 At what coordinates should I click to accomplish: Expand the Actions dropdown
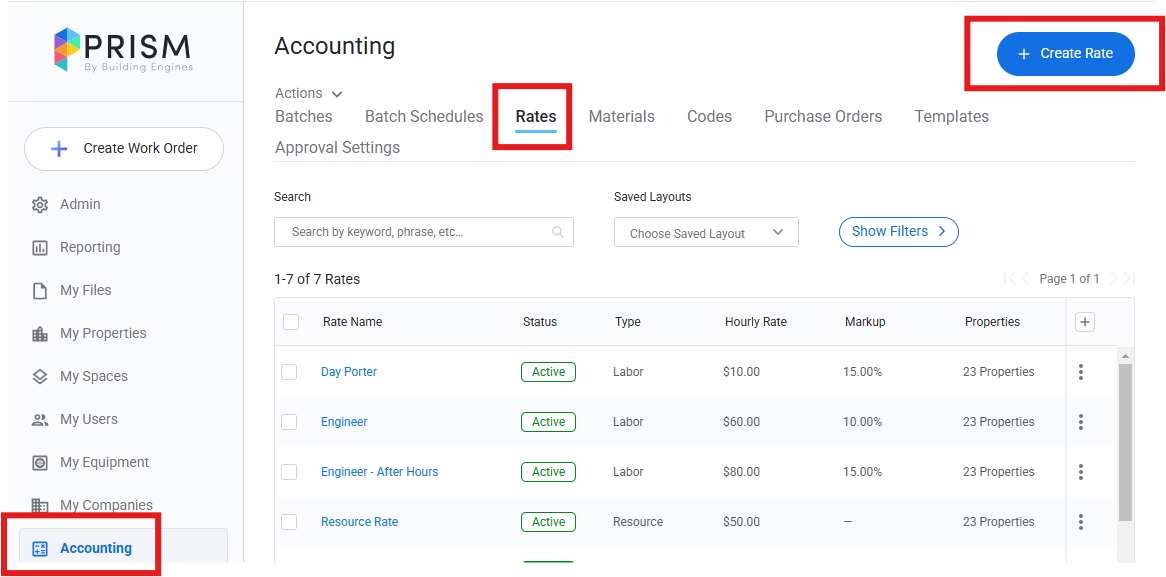point(308,93)
